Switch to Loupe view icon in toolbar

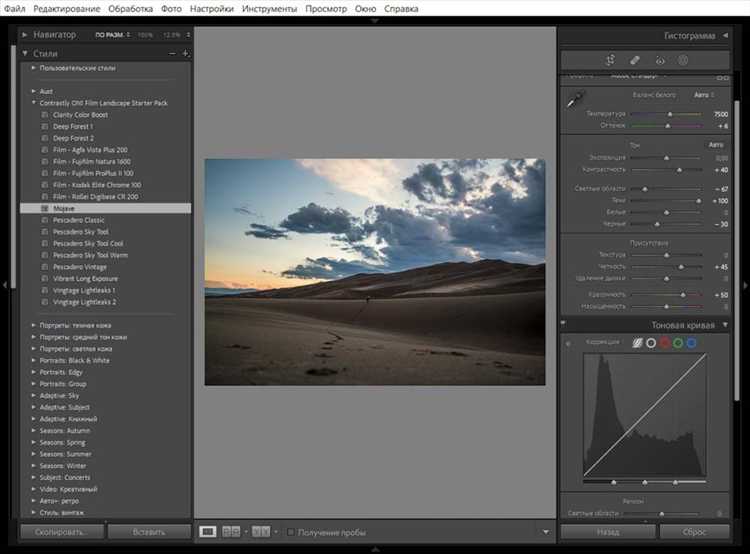208,532
